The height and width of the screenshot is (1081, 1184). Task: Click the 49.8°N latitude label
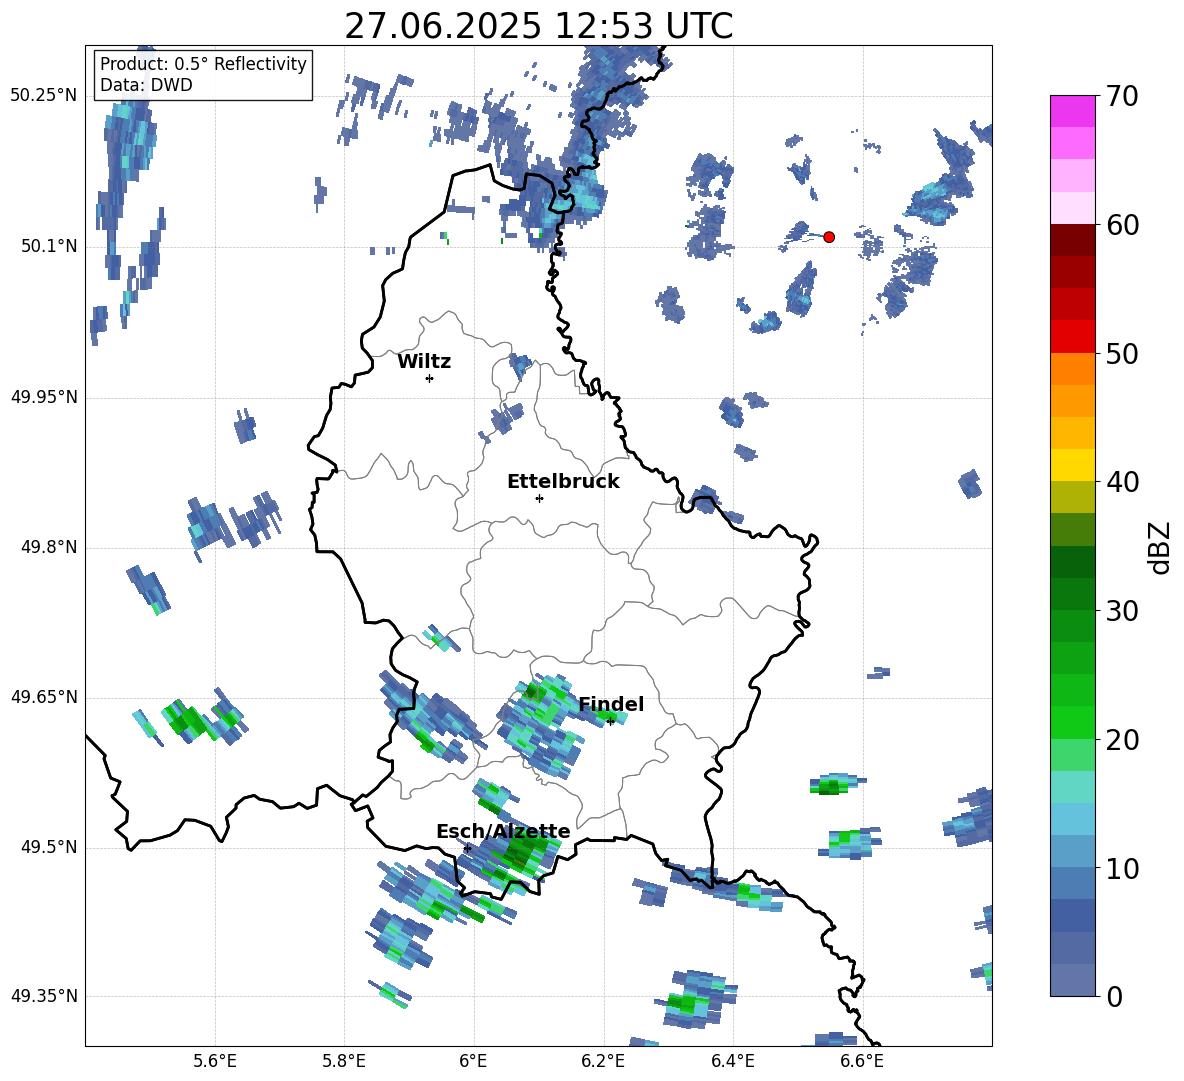pos(48,547)
